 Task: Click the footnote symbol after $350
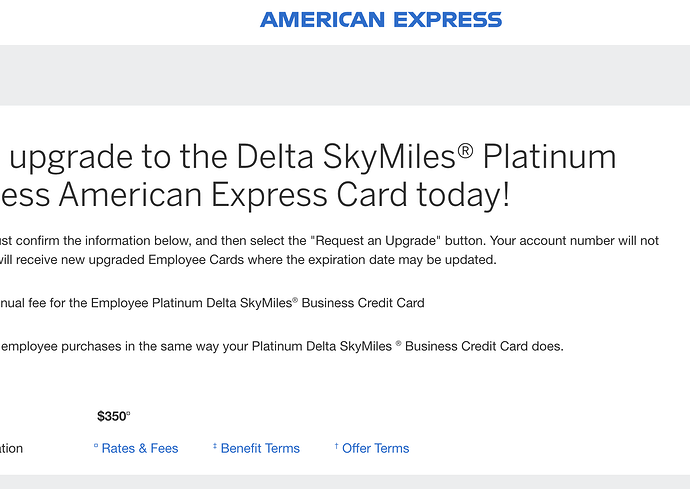click(x=128, y=413)
